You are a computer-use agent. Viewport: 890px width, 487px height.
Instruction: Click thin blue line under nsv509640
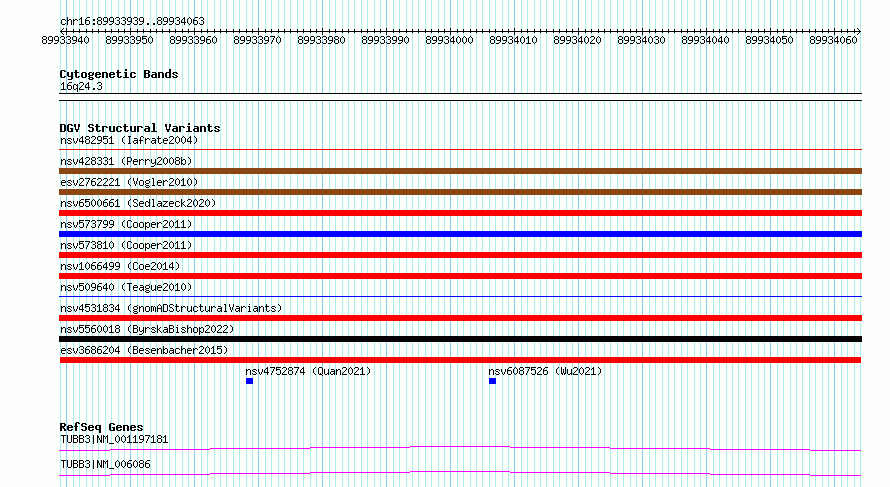coord(460,297)
